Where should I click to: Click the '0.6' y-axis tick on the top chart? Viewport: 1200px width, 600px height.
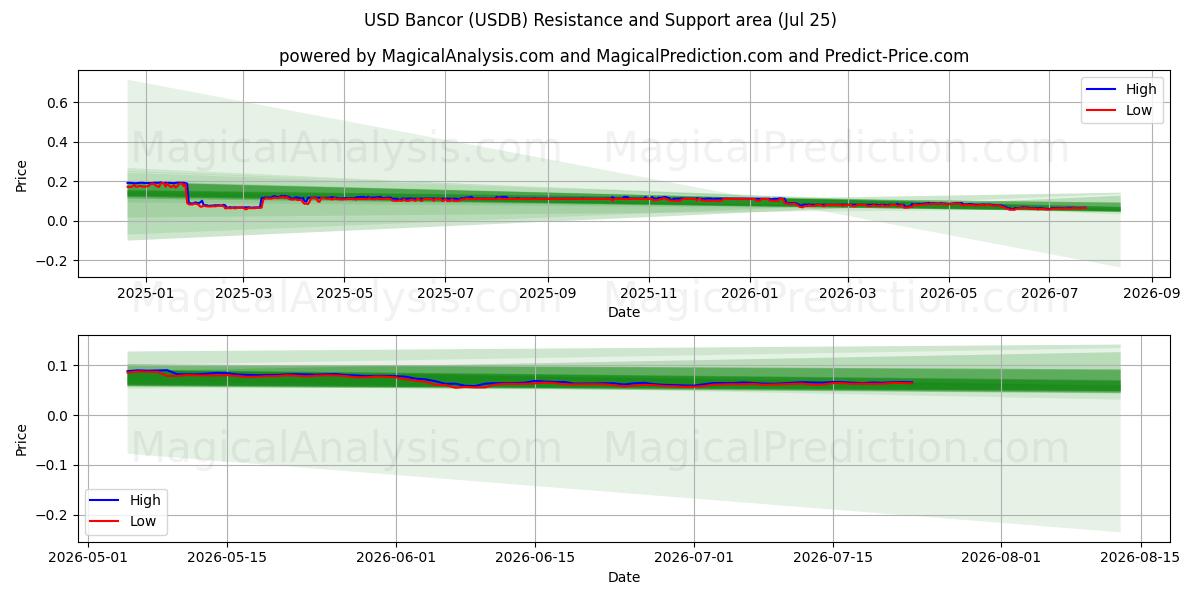57,103
